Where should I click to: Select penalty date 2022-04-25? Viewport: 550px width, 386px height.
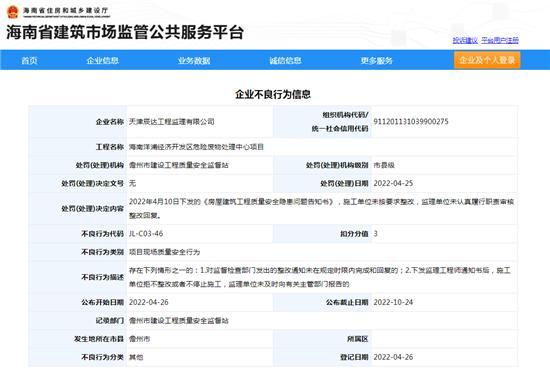393,183
